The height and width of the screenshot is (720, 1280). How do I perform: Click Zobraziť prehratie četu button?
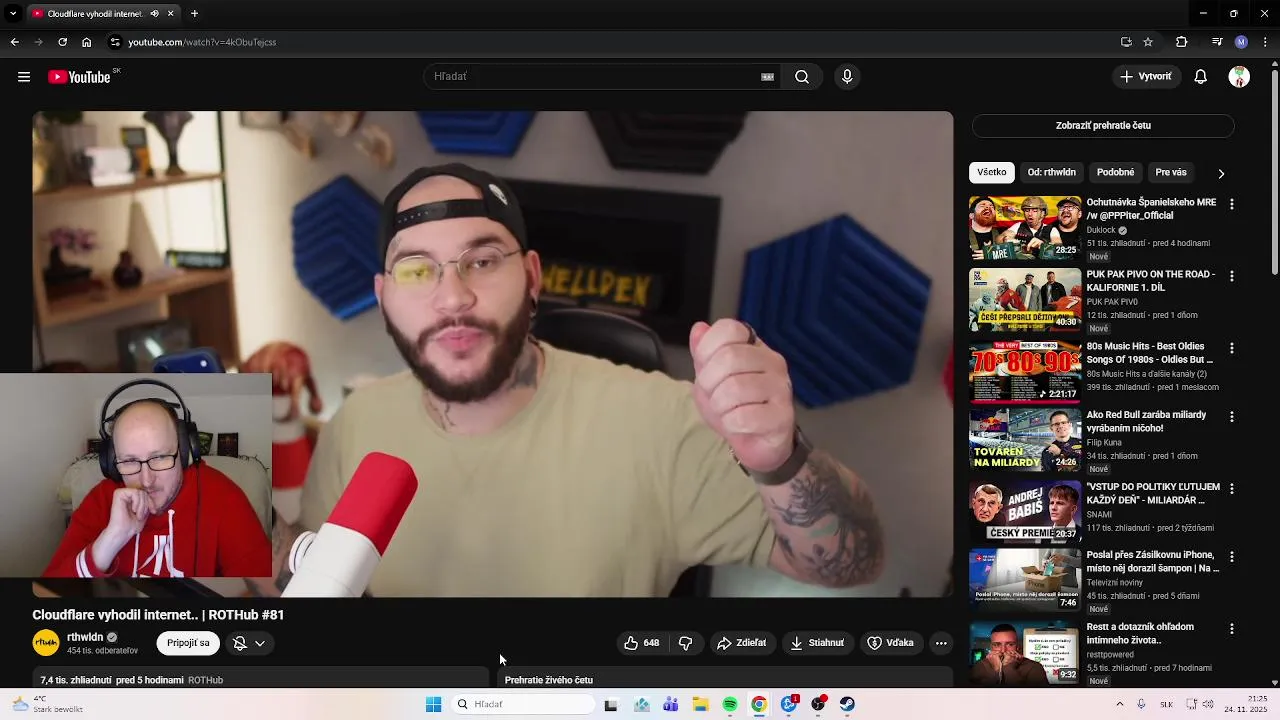pos(1103,126)
